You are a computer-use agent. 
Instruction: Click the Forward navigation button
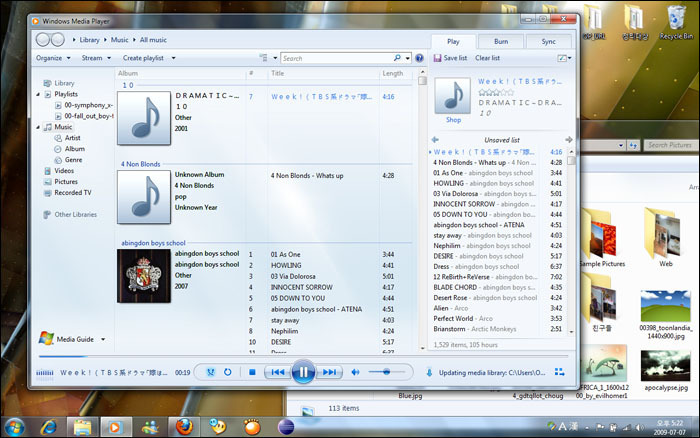point(58,40)
